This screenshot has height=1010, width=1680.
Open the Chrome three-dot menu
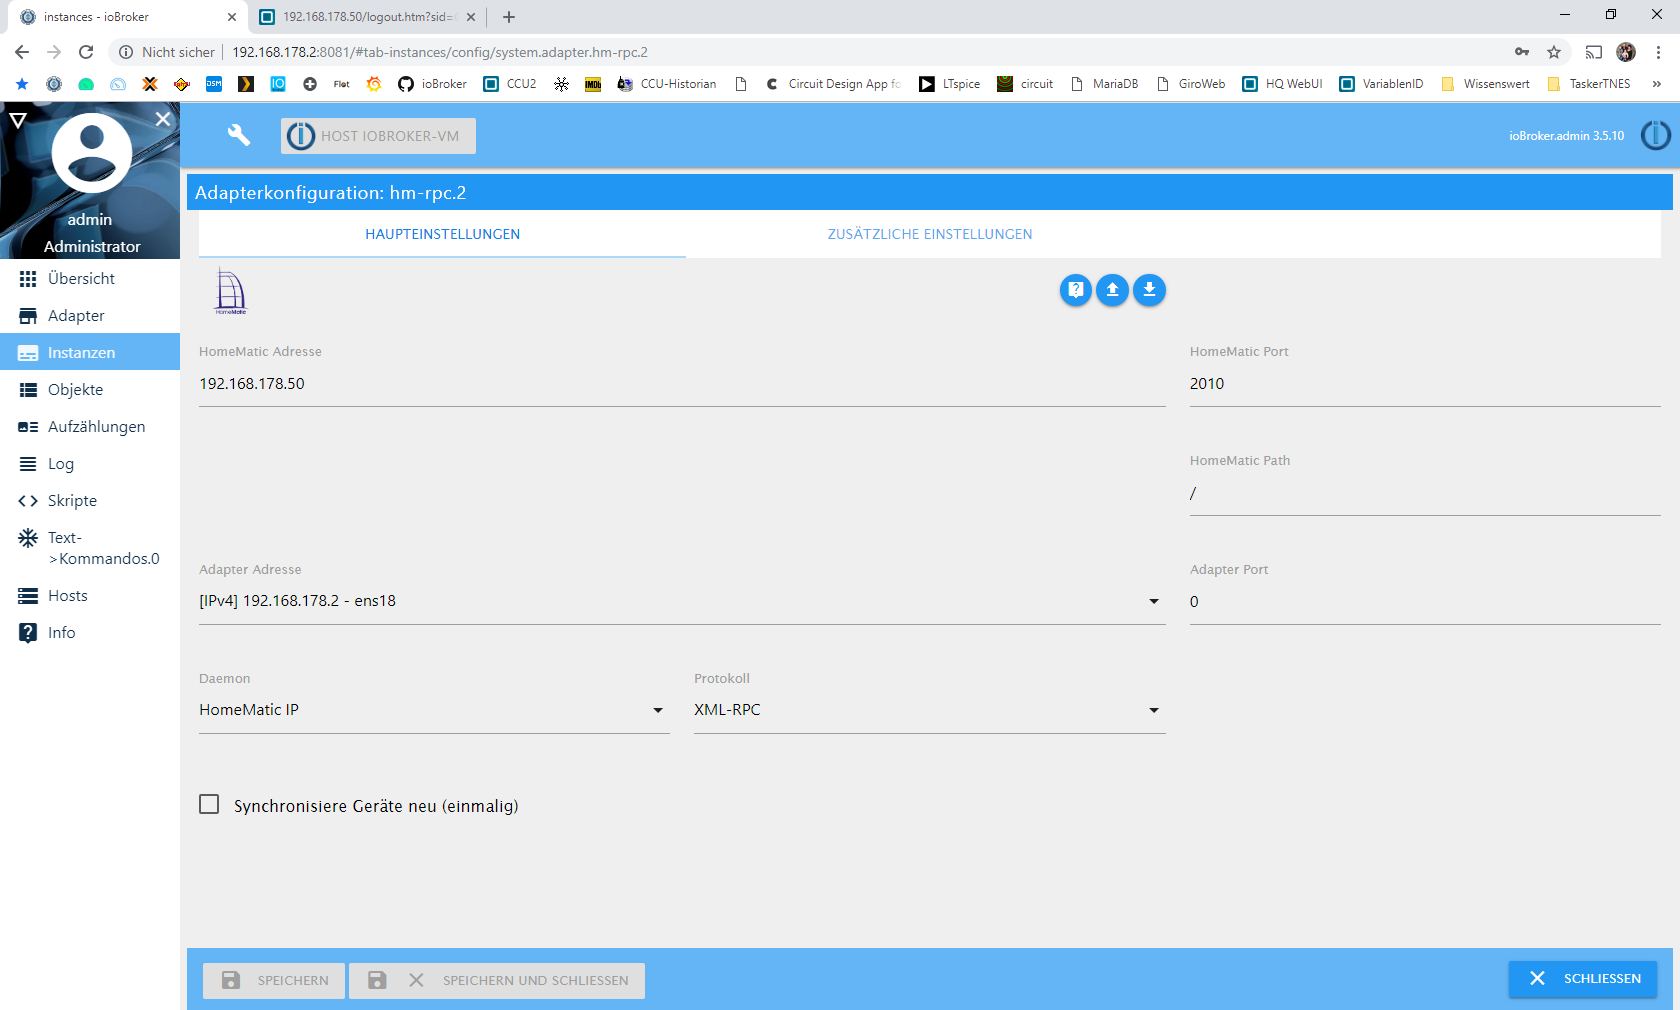(1658, 52)
